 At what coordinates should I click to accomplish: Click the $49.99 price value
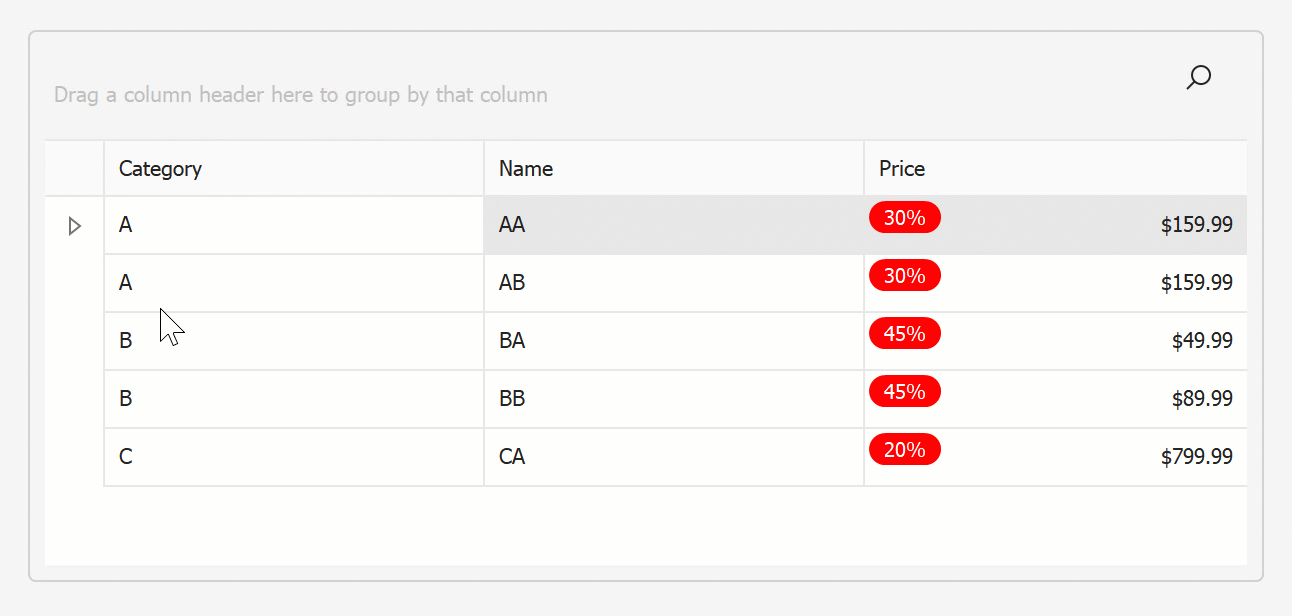pos(1202,341)
